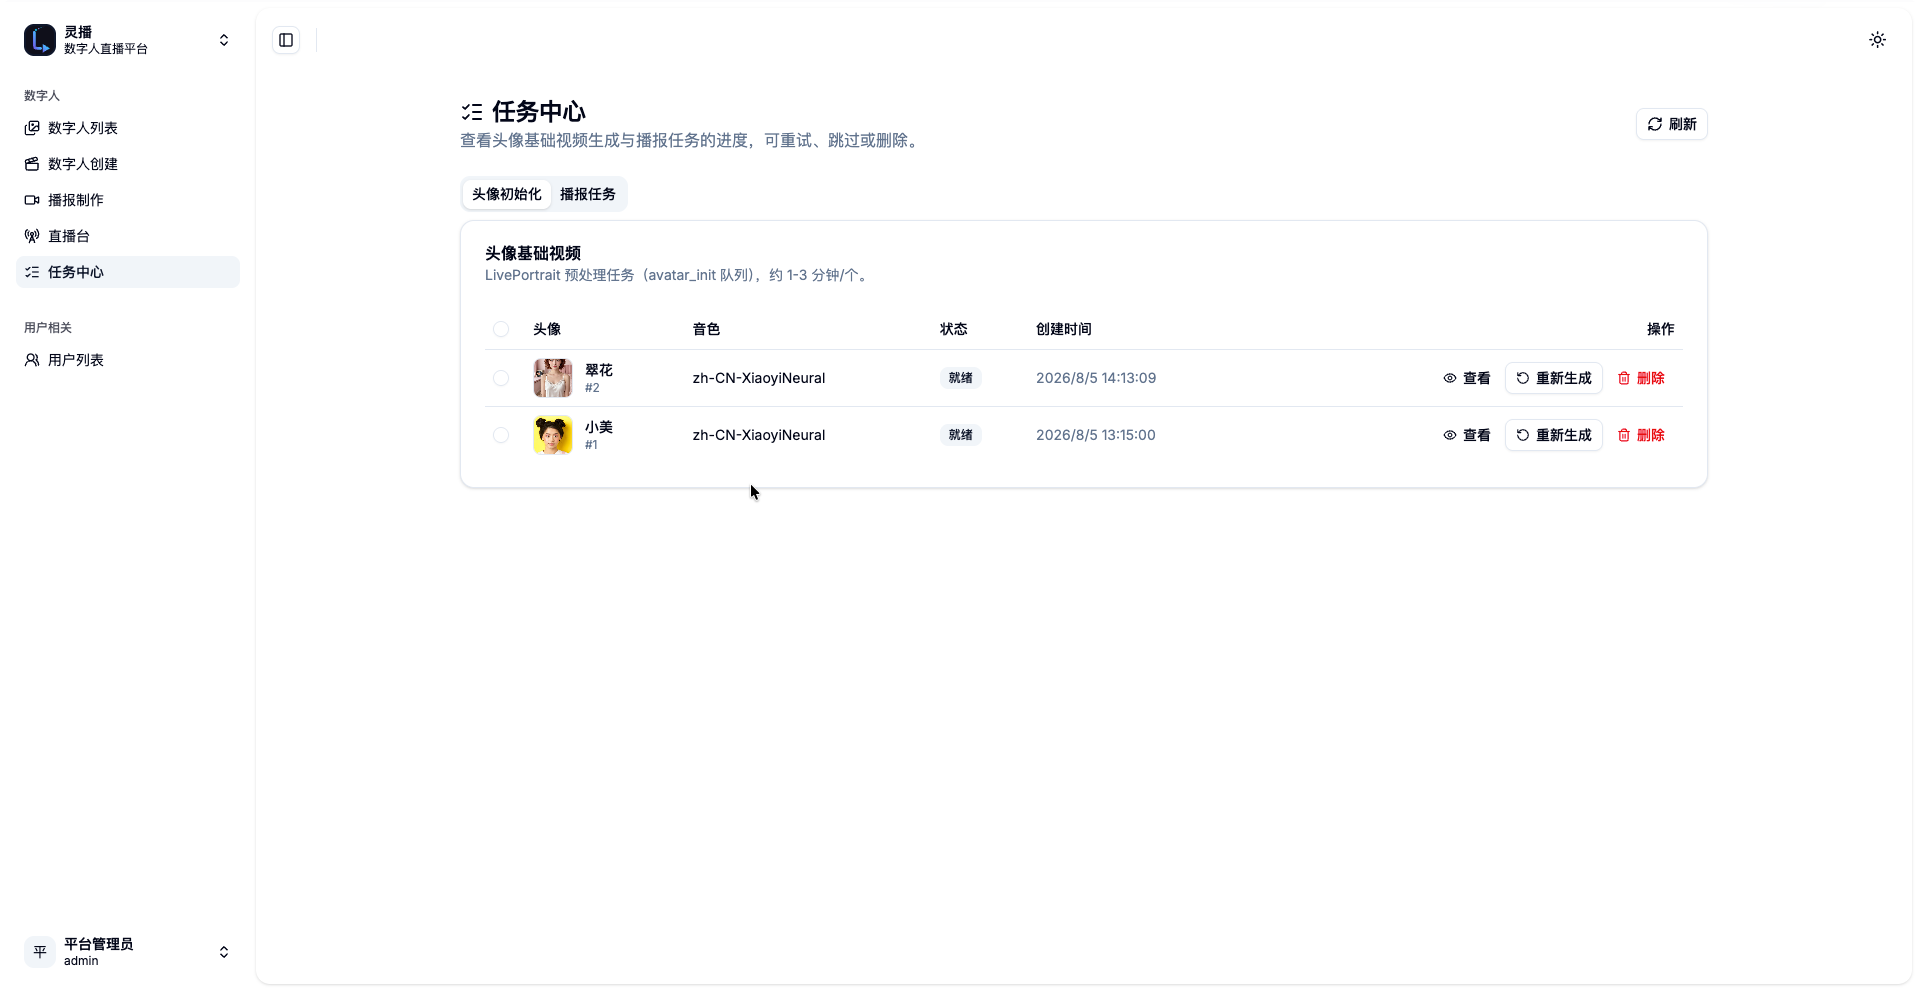Click the timestamp 2026/8/5 13:15:00
Screen dimensions: 1920x992
pyautogui.click(x=1096, y=435)
